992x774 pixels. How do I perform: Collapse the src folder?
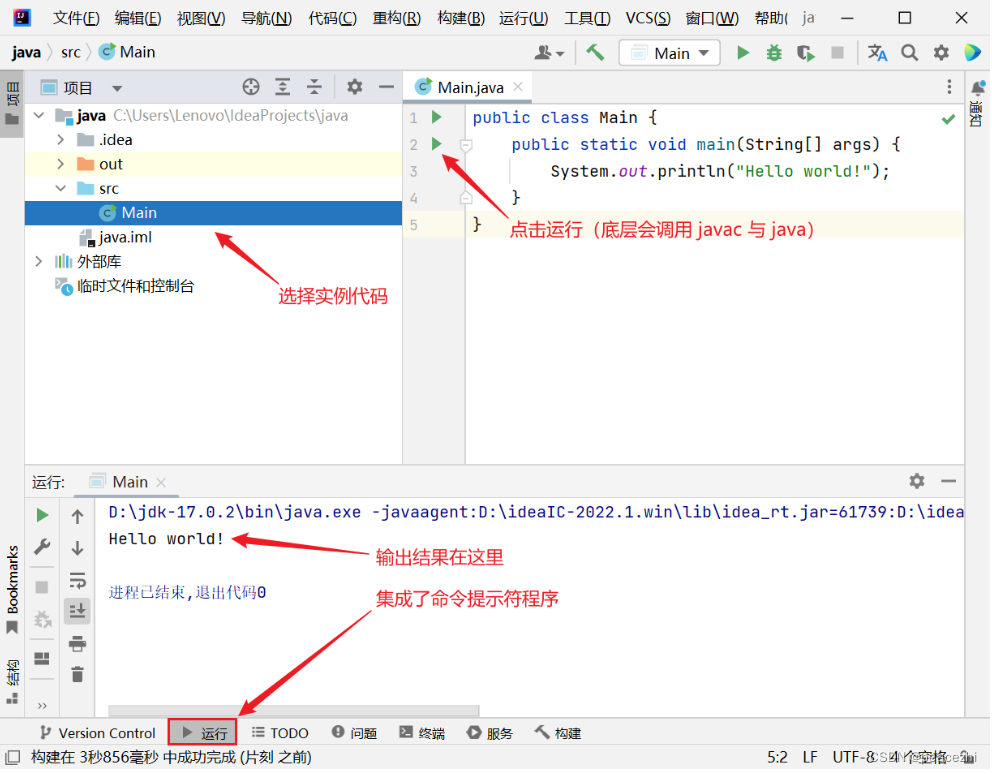click(61, 189)
